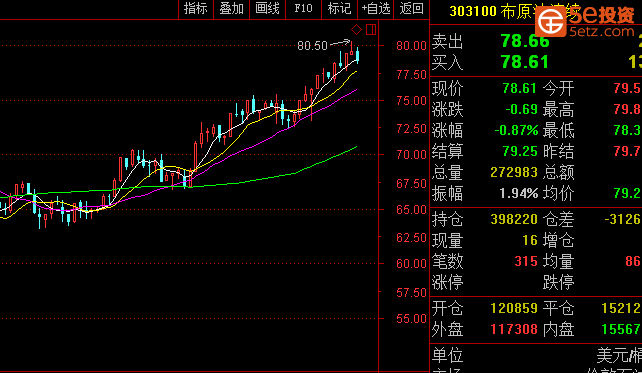Image resolution: width=642 pixels, height=373 pixels.
Task: Open the 指标 indicators menu
Action: click(196, 9)
